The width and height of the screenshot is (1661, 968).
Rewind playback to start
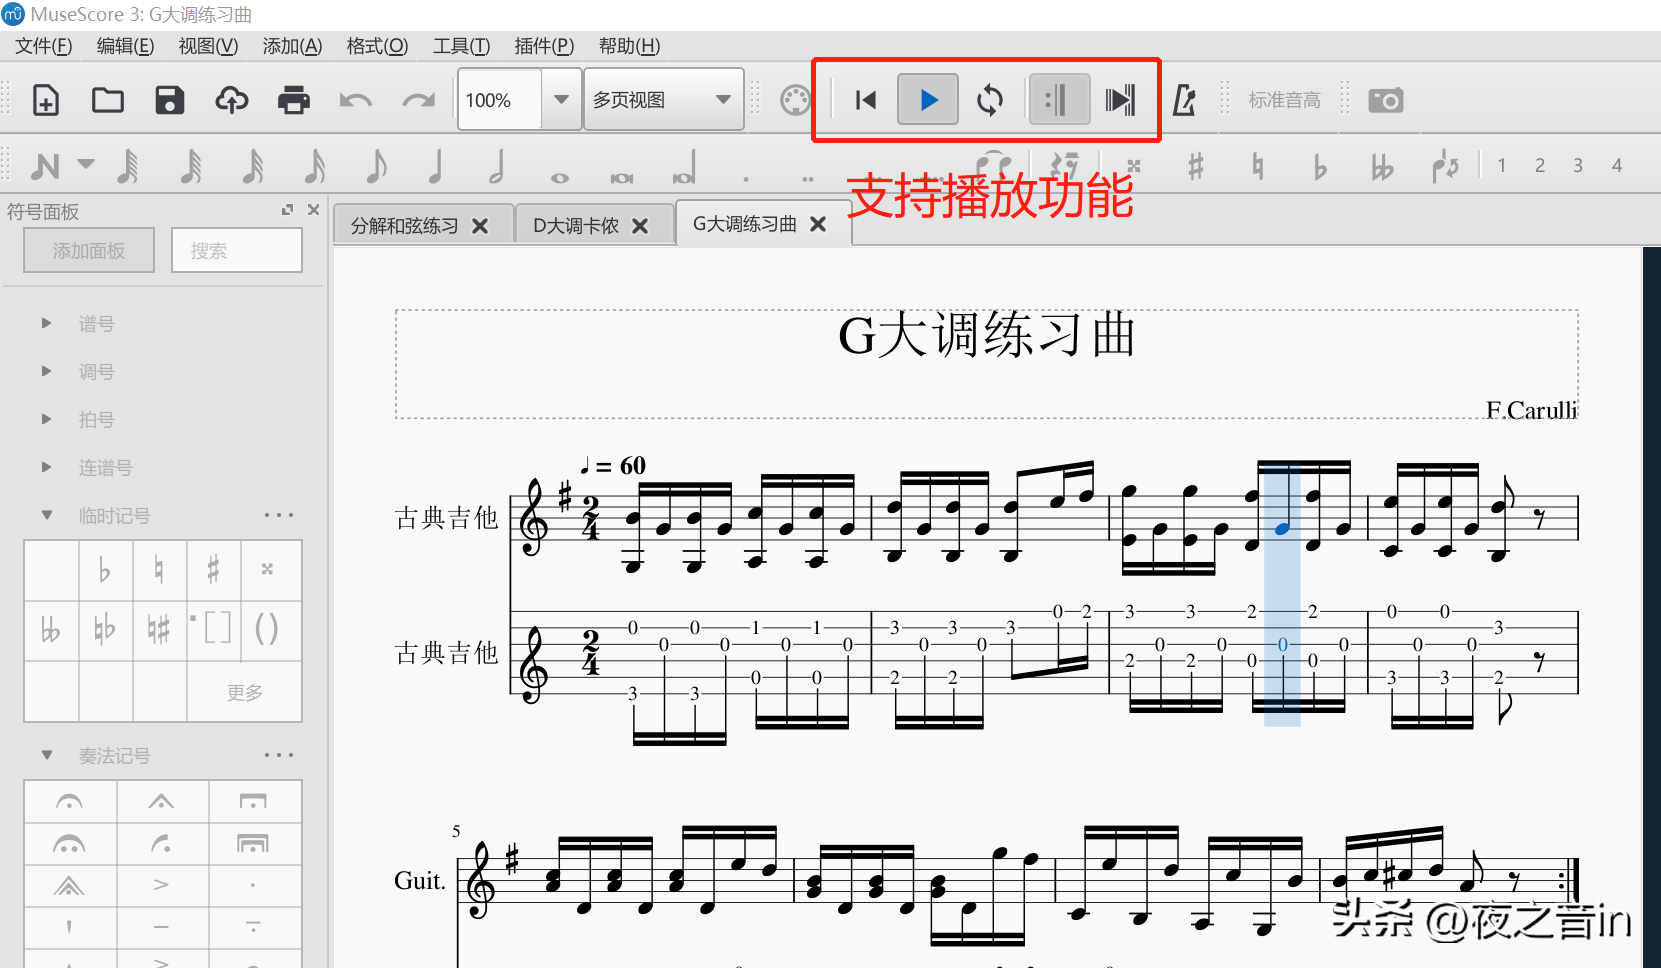pyautogui.click(x=866, y=100)
